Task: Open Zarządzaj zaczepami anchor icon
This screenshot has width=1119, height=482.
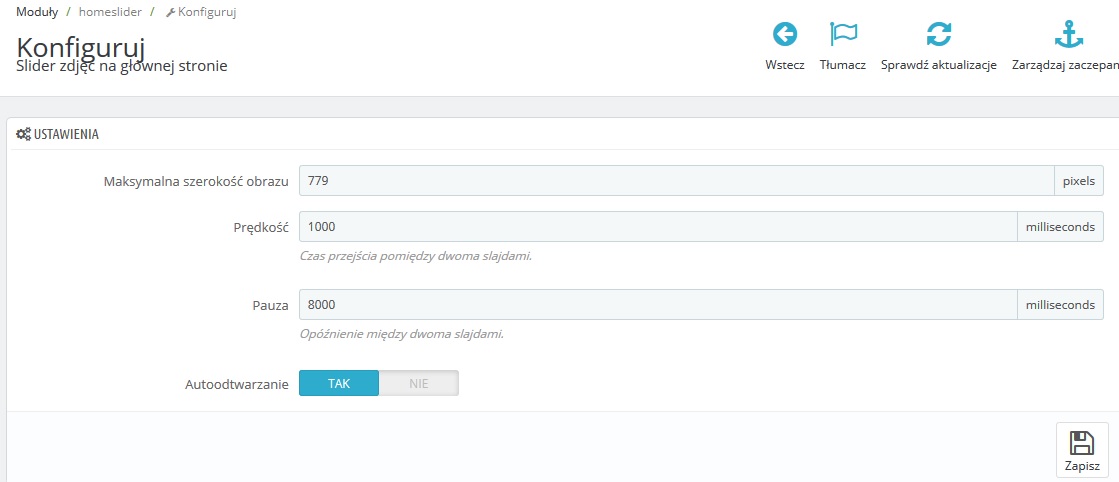Action: coord(1068,34)
